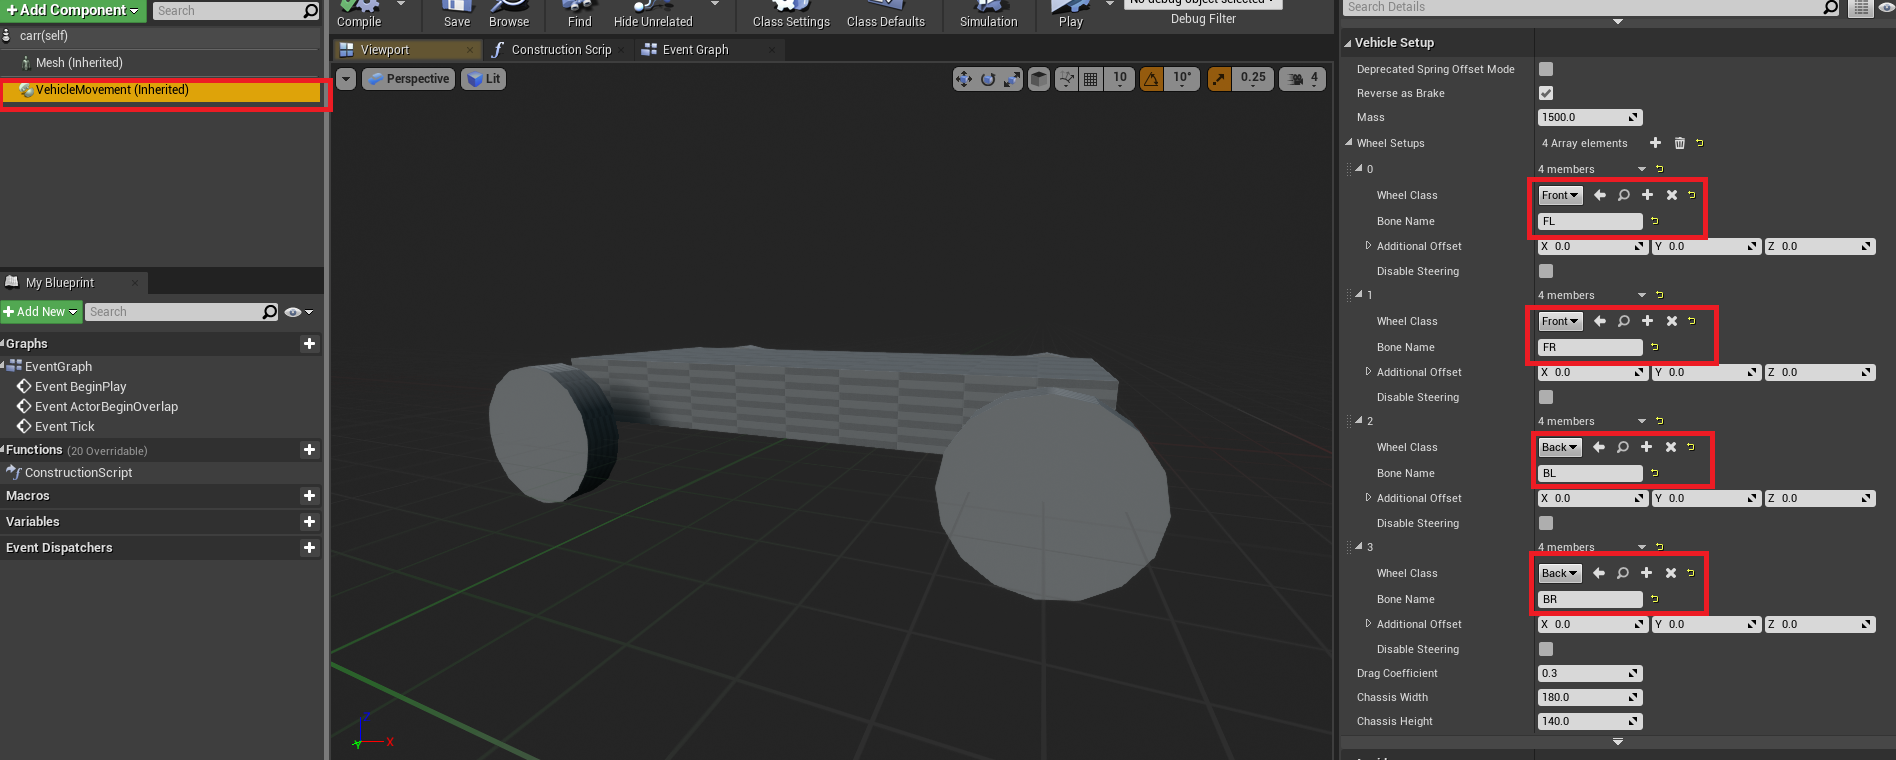Select the scale gizmo tool
This screenshot has width=1896, height=760.
[x=1012, y=79]
